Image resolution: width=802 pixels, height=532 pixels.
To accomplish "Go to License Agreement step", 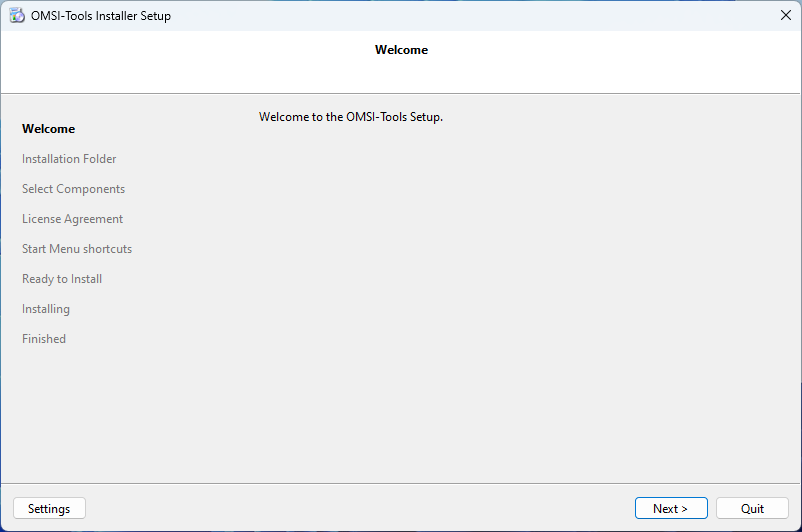I will pos(72,219).
